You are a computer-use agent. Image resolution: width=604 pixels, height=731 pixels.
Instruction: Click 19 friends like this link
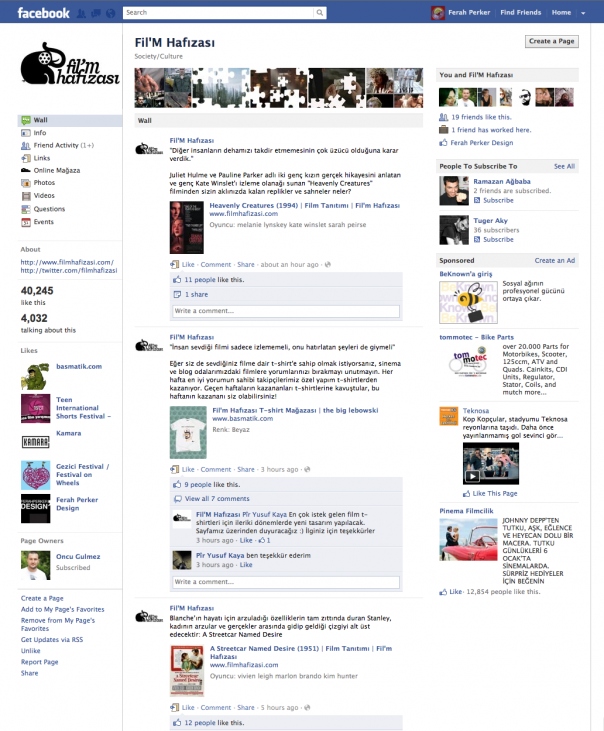(x=481, y=117)
